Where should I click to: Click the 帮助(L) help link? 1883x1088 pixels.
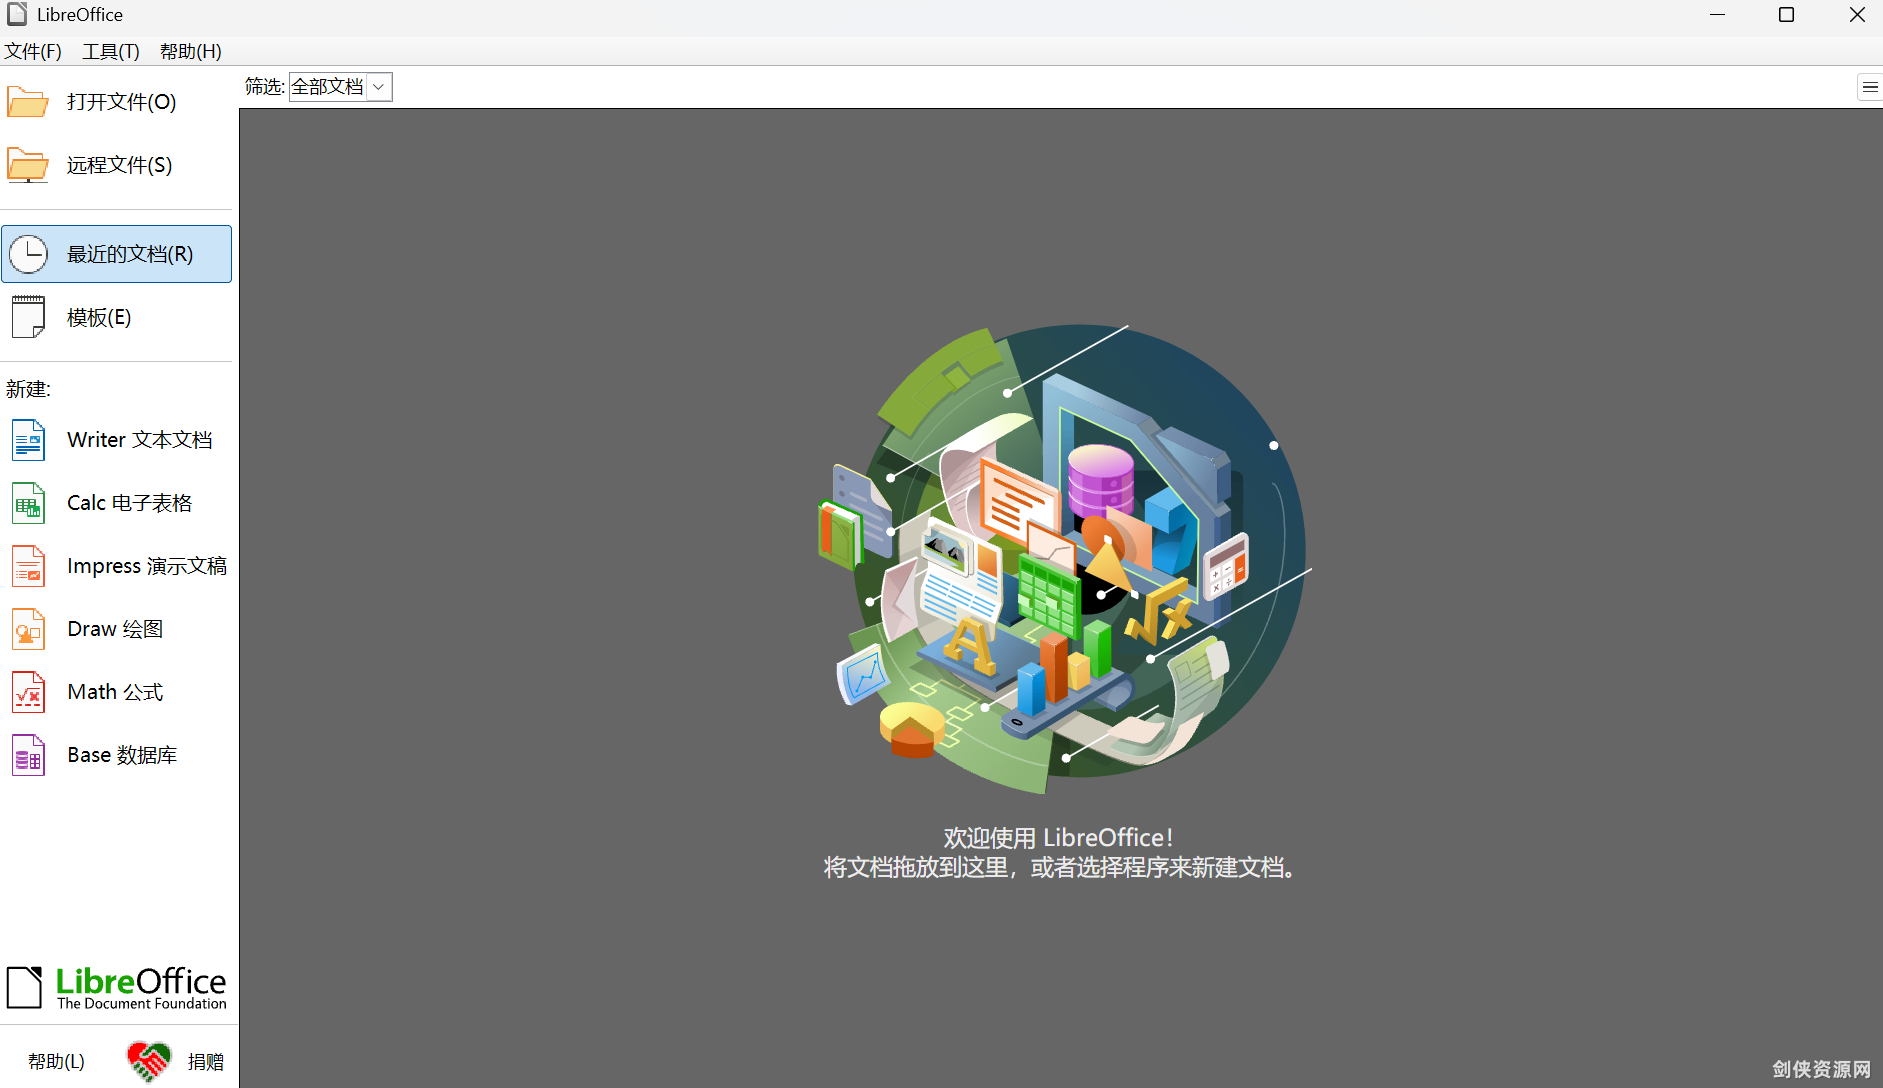[x=55, y=1060]
